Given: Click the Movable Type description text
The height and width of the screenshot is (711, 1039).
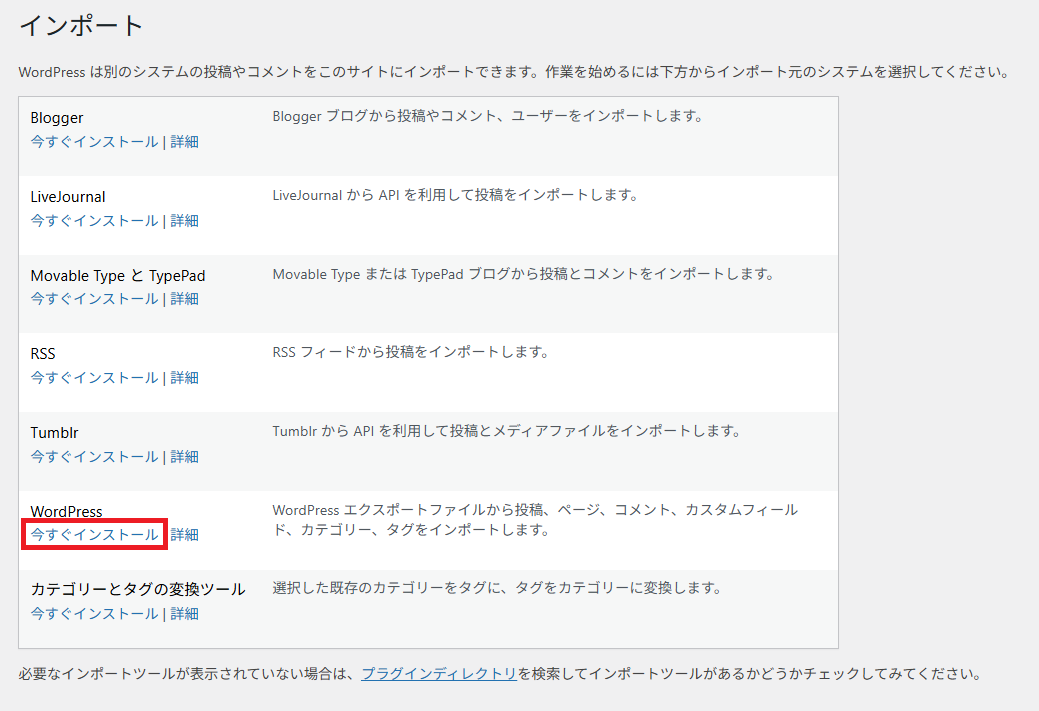Looking at the screenshot, I should pos(523,274).
